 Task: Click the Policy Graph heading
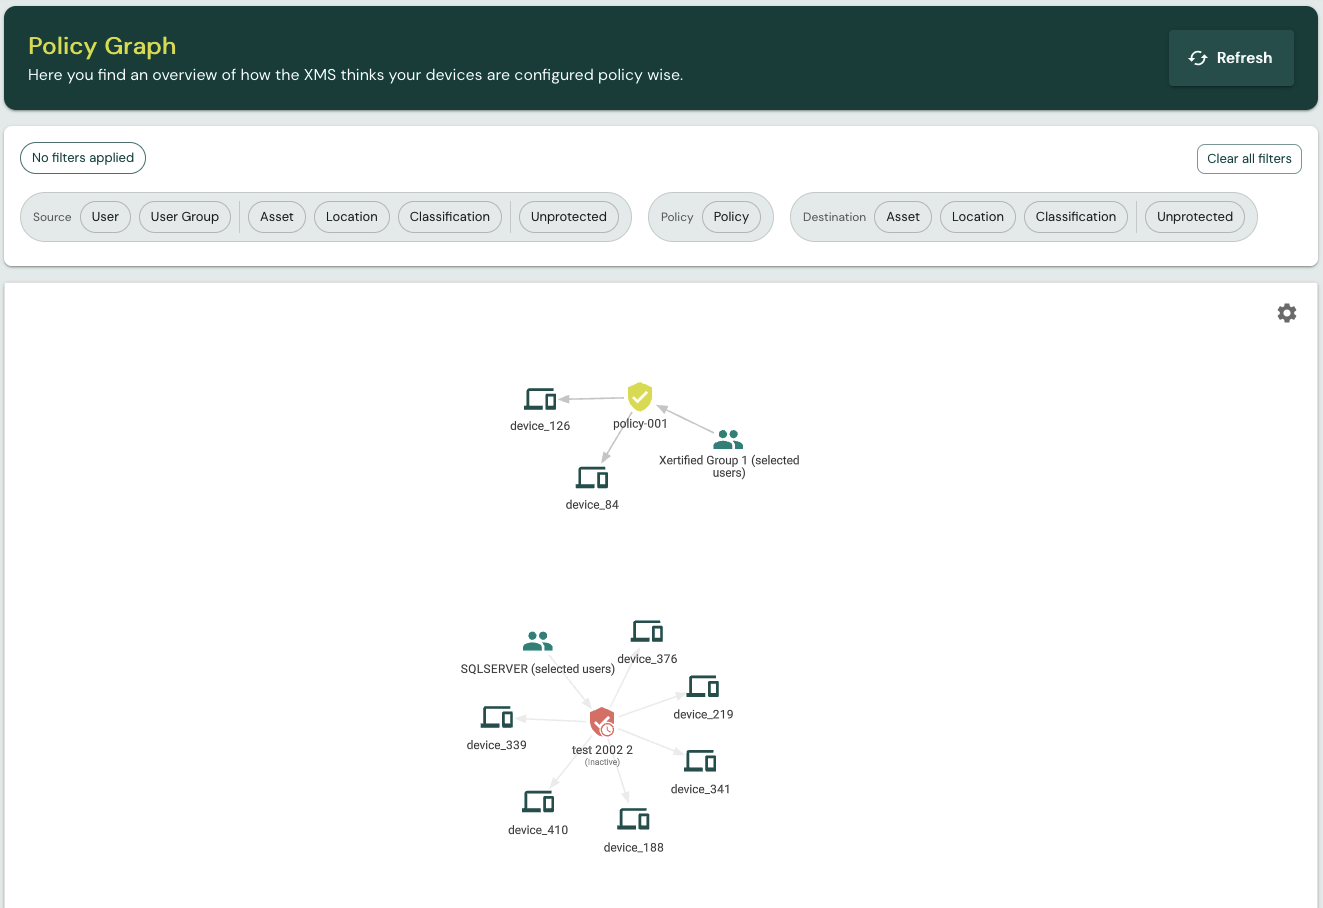pos(102,46)
